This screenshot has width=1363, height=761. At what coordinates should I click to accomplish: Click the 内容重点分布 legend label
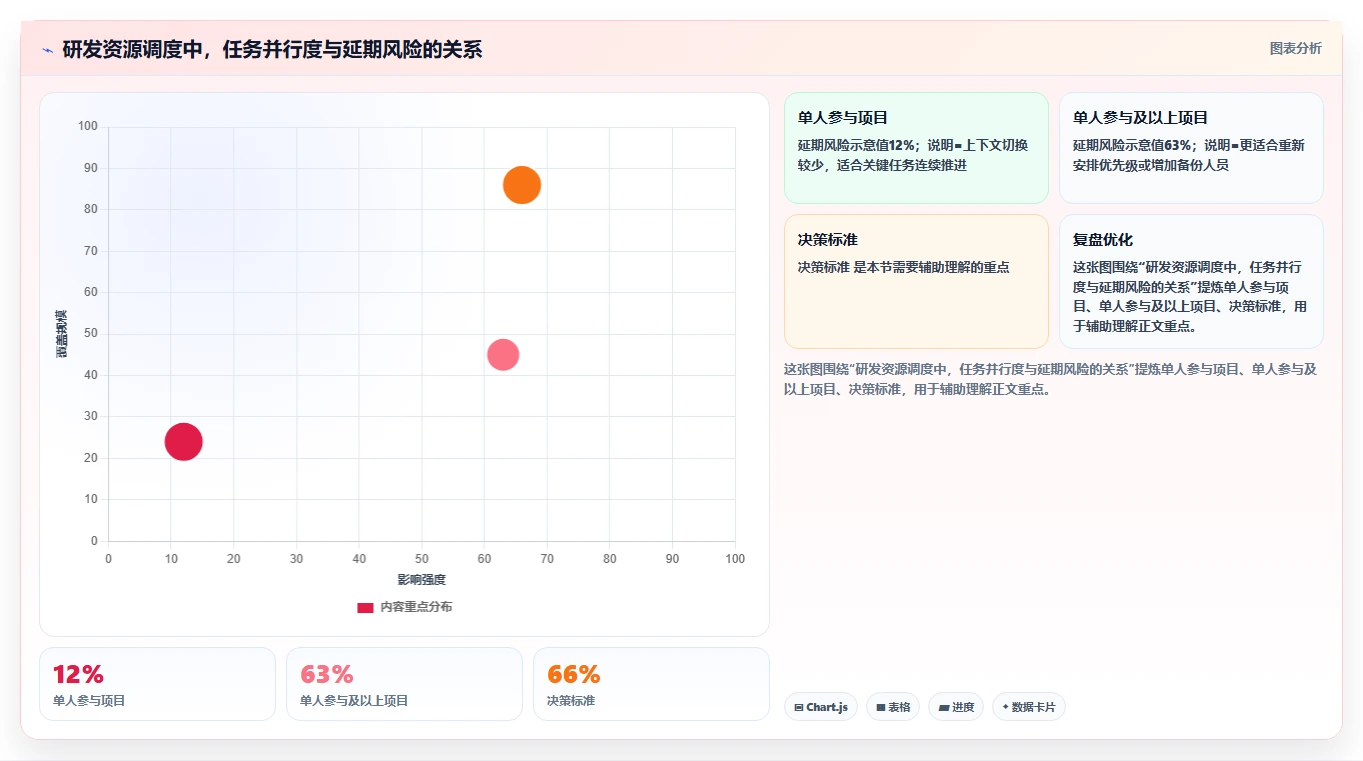click(x=416, y=607)
